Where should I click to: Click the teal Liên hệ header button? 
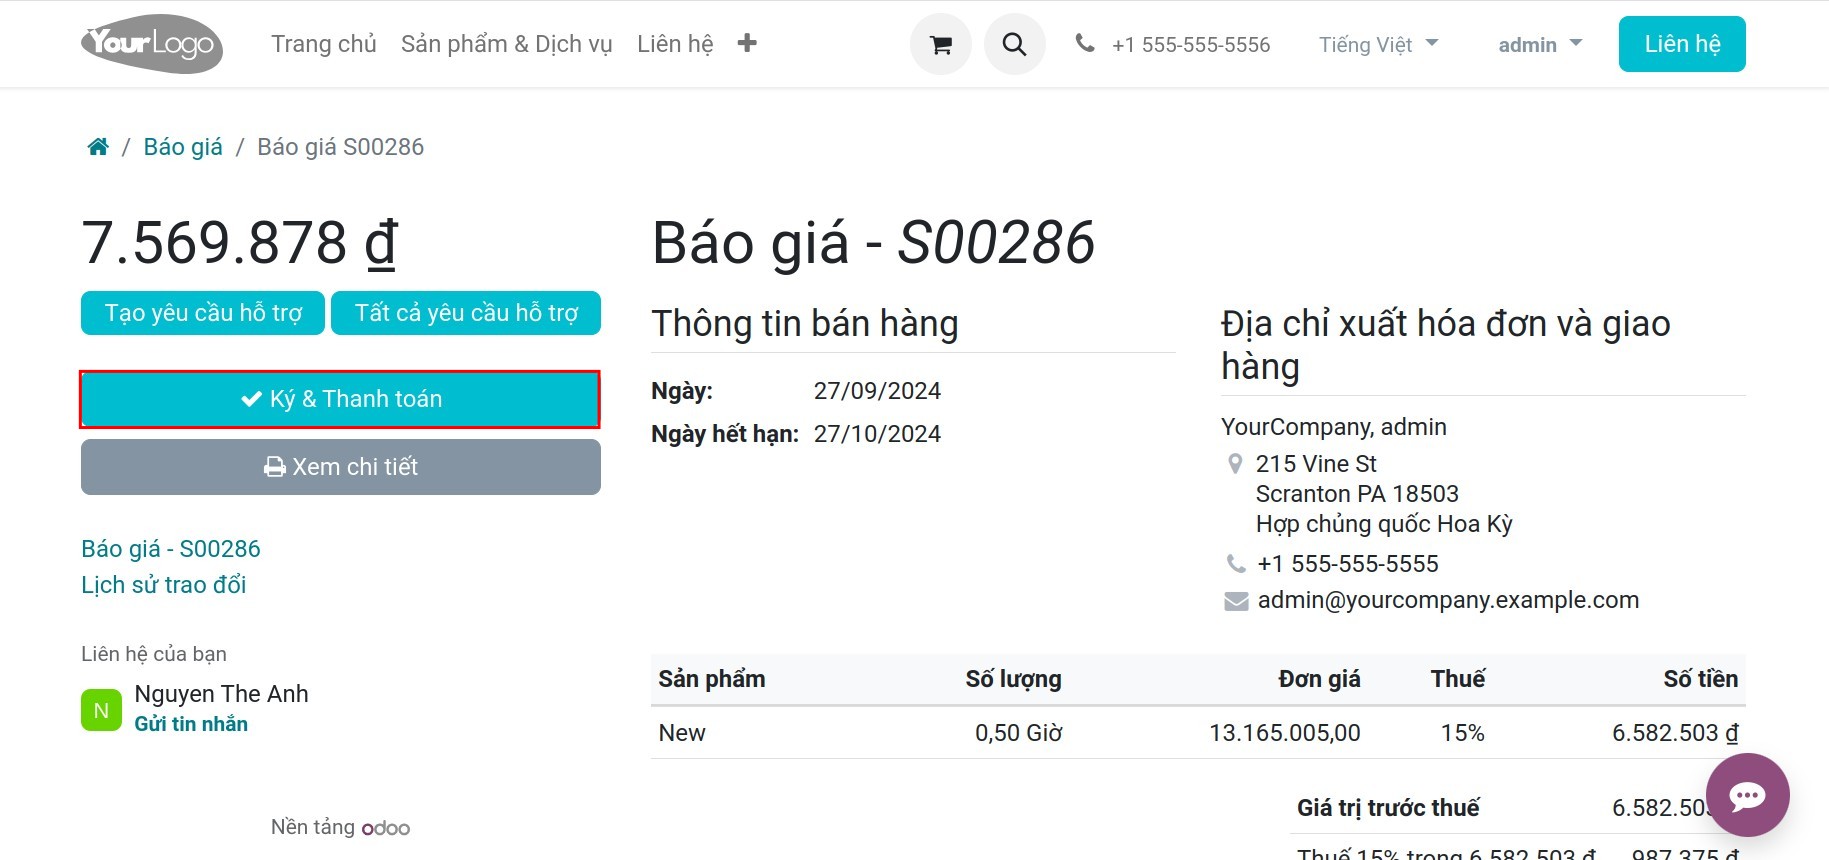pyautogui.click(x=1682, y=44)
